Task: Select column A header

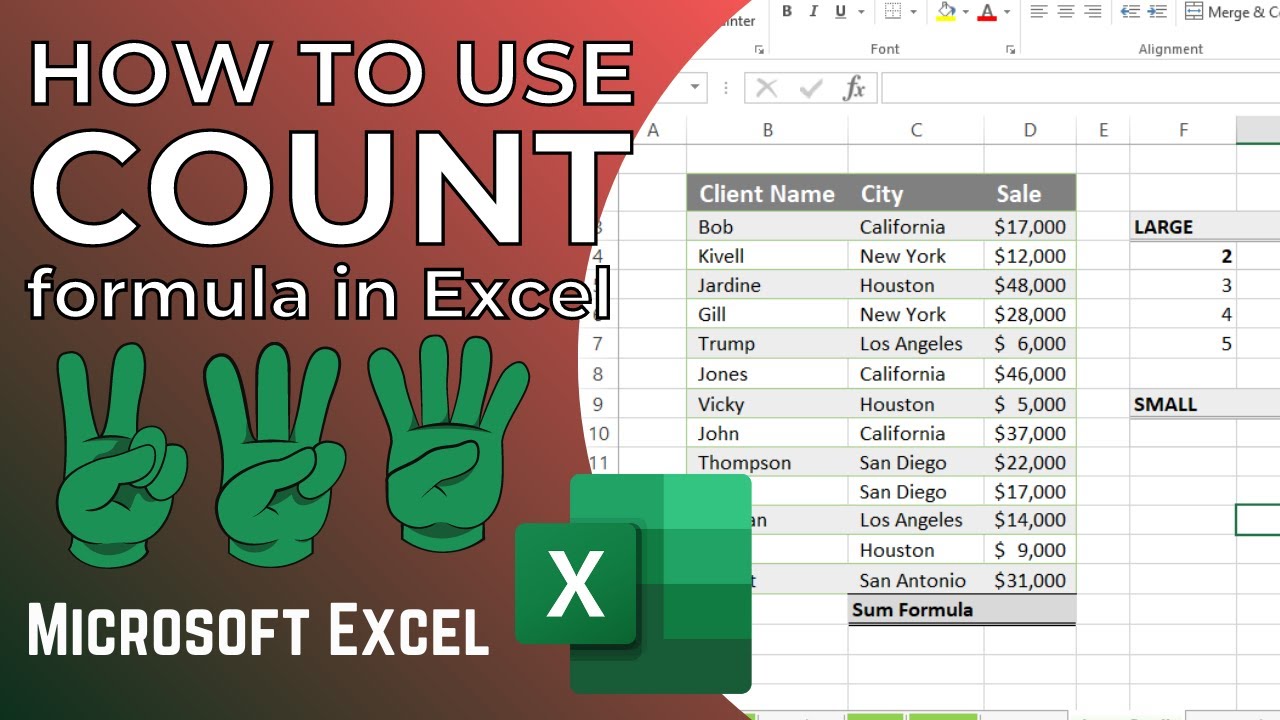Action: tap(653, 130)
